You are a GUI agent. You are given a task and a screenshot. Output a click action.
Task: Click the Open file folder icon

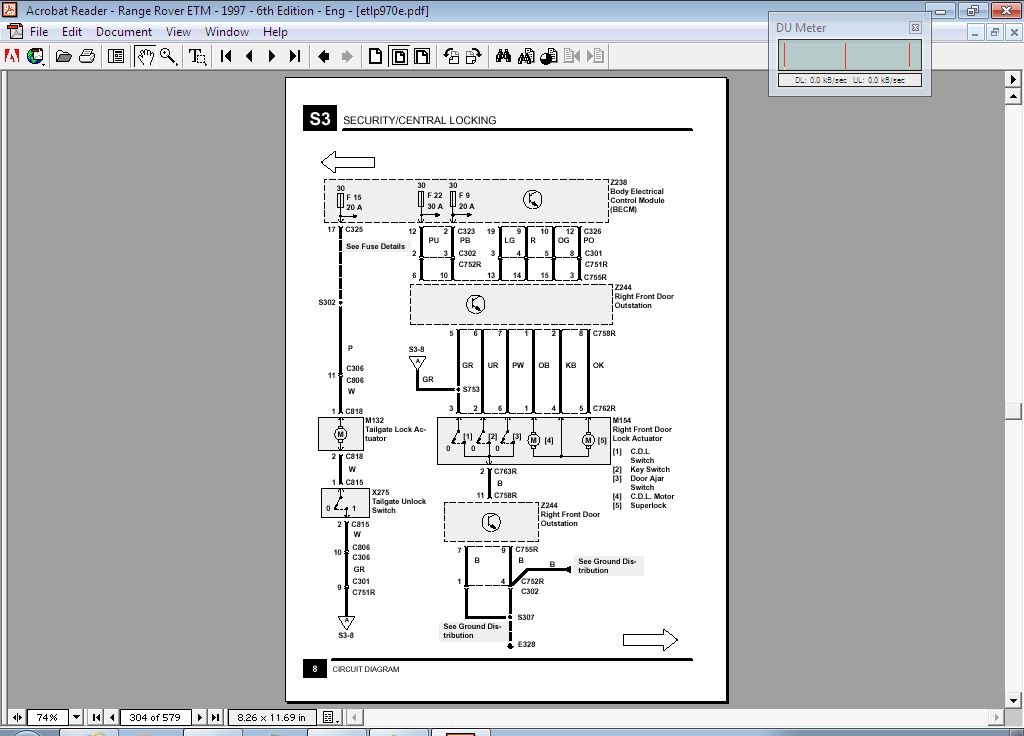63,56
